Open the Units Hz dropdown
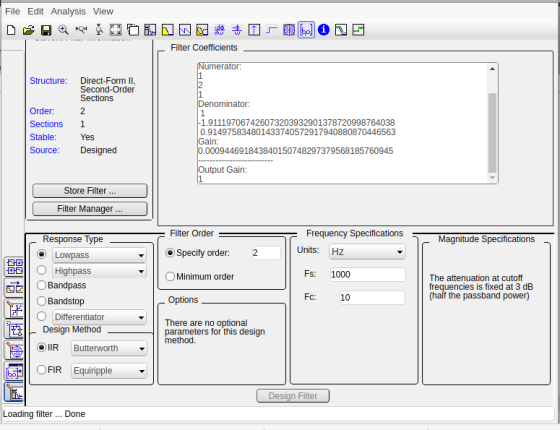 click(367, 252)
